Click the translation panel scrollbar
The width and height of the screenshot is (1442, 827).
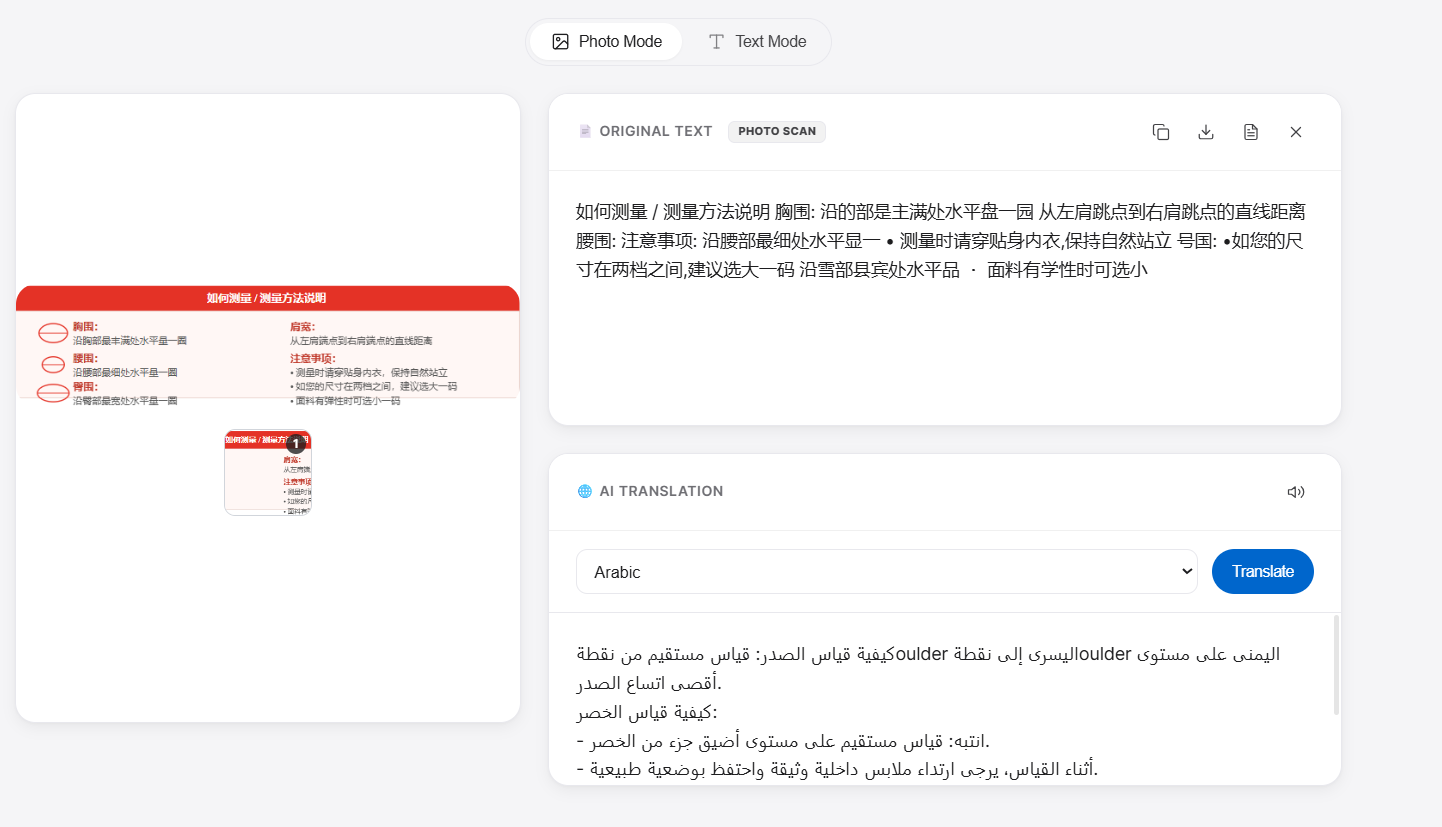(x=1336, y=665)
